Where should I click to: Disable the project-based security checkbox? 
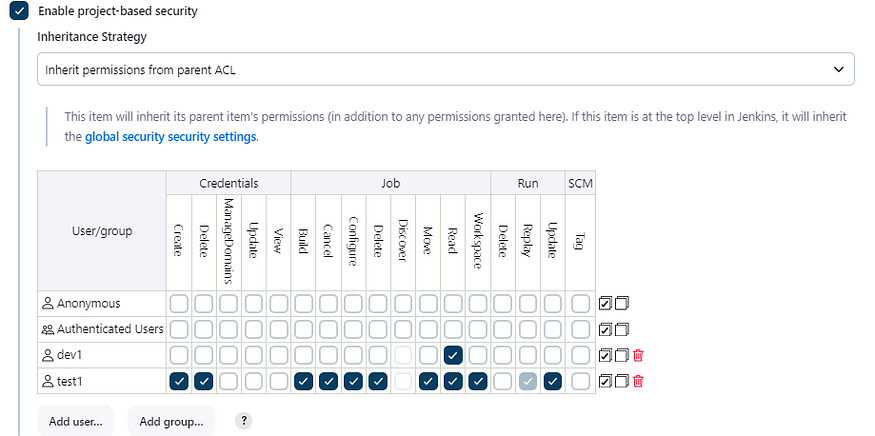[x=20, y=11]
